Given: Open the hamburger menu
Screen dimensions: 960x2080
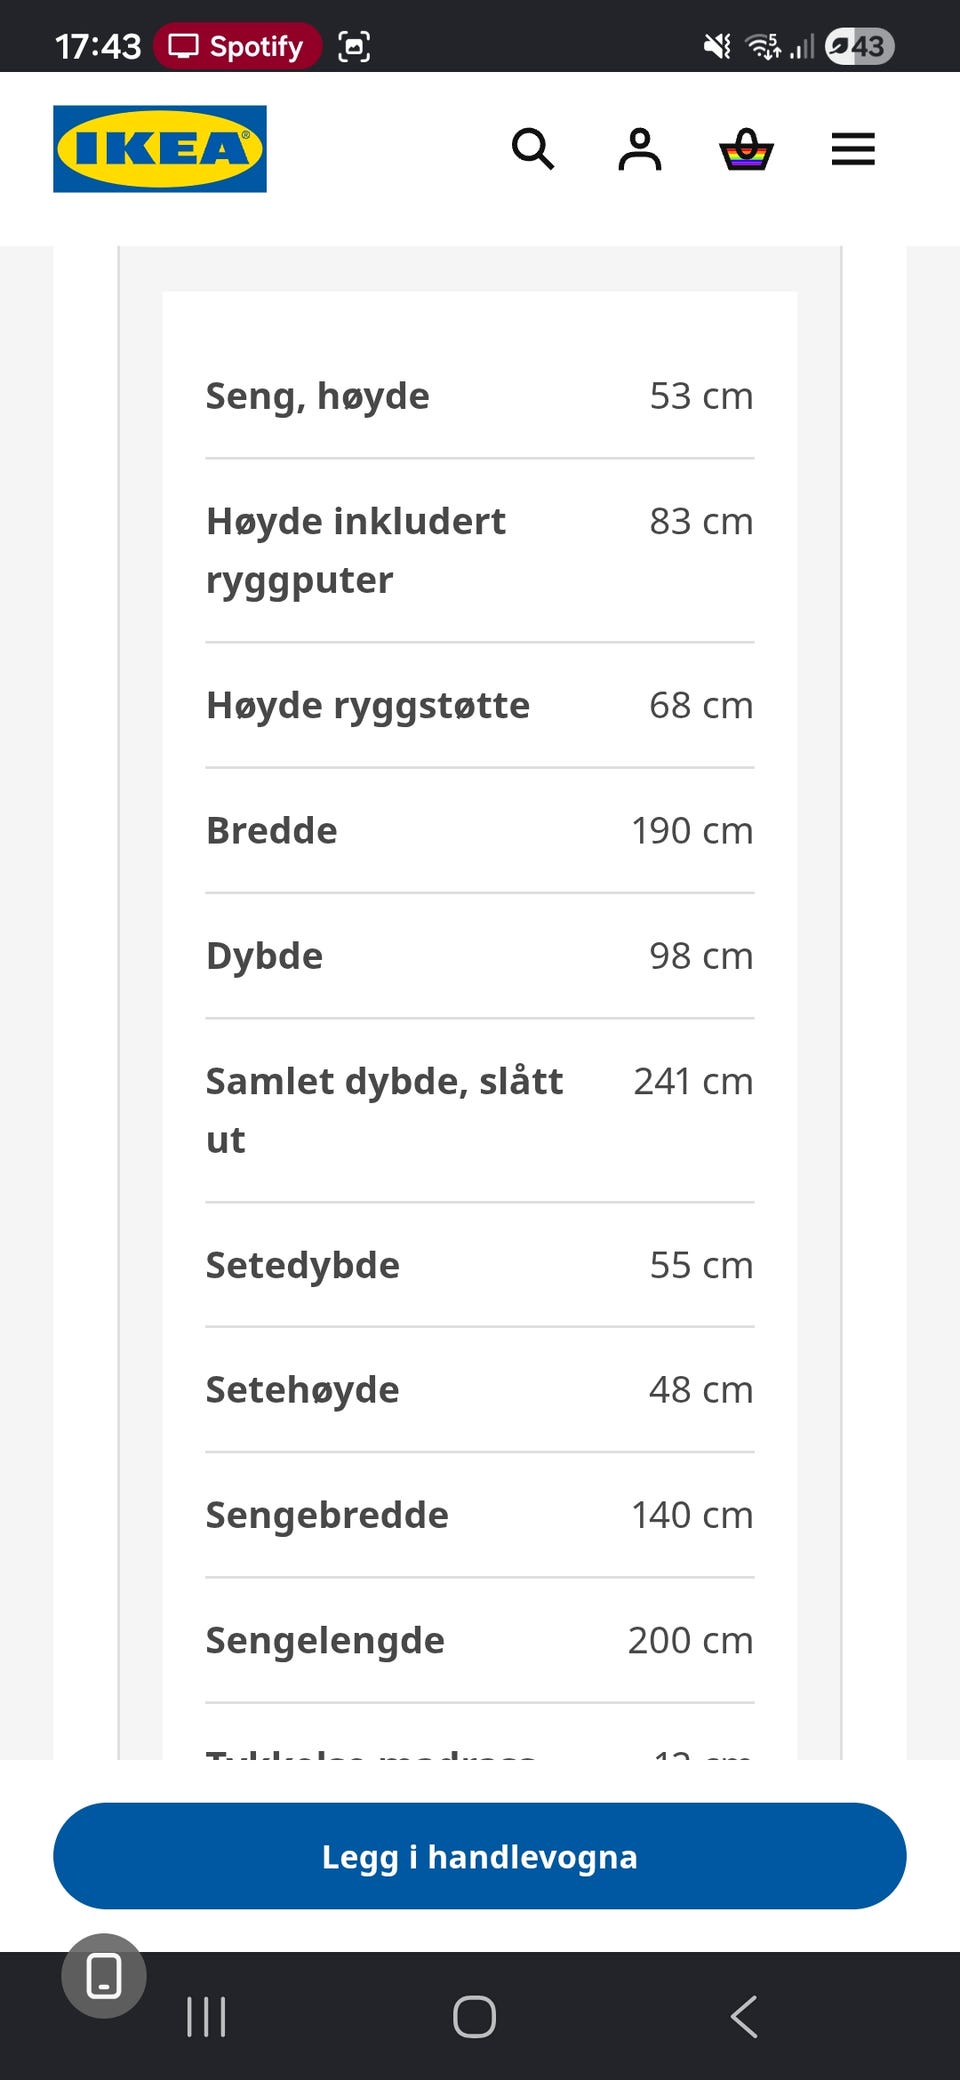Looking at the screenshot, I should click(x=853, y=149).
